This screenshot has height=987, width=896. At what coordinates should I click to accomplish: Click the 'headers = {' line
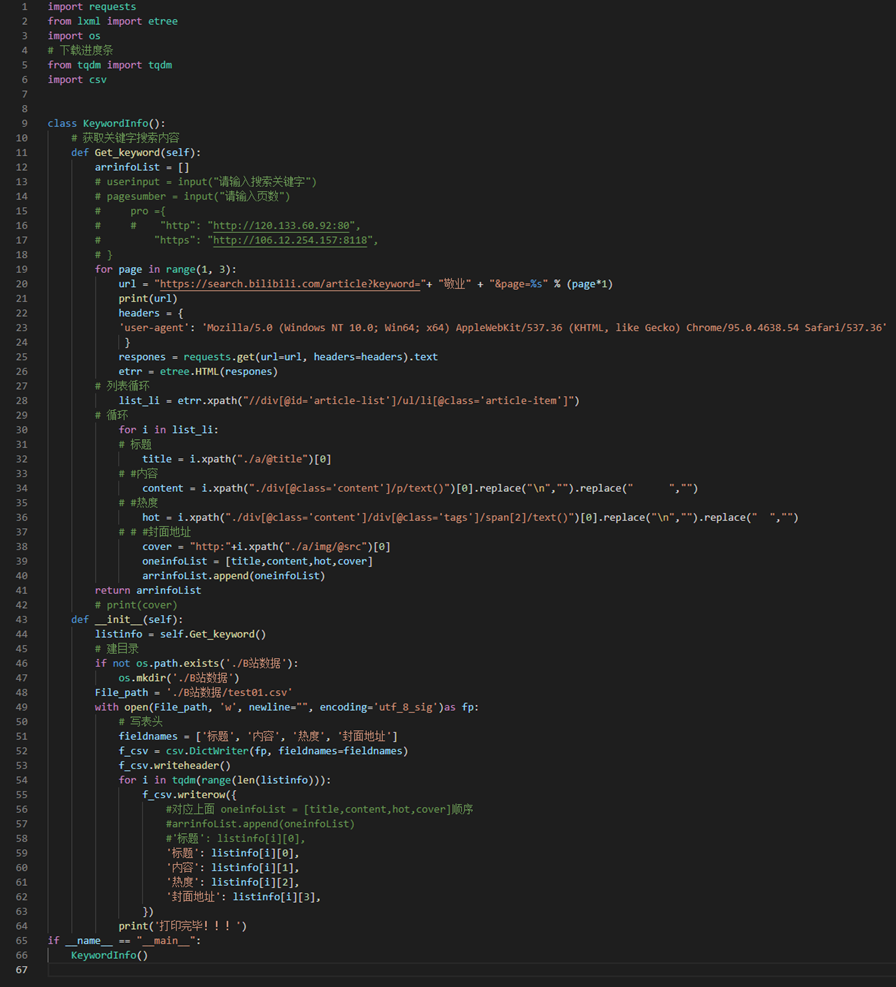coord(151,313)
